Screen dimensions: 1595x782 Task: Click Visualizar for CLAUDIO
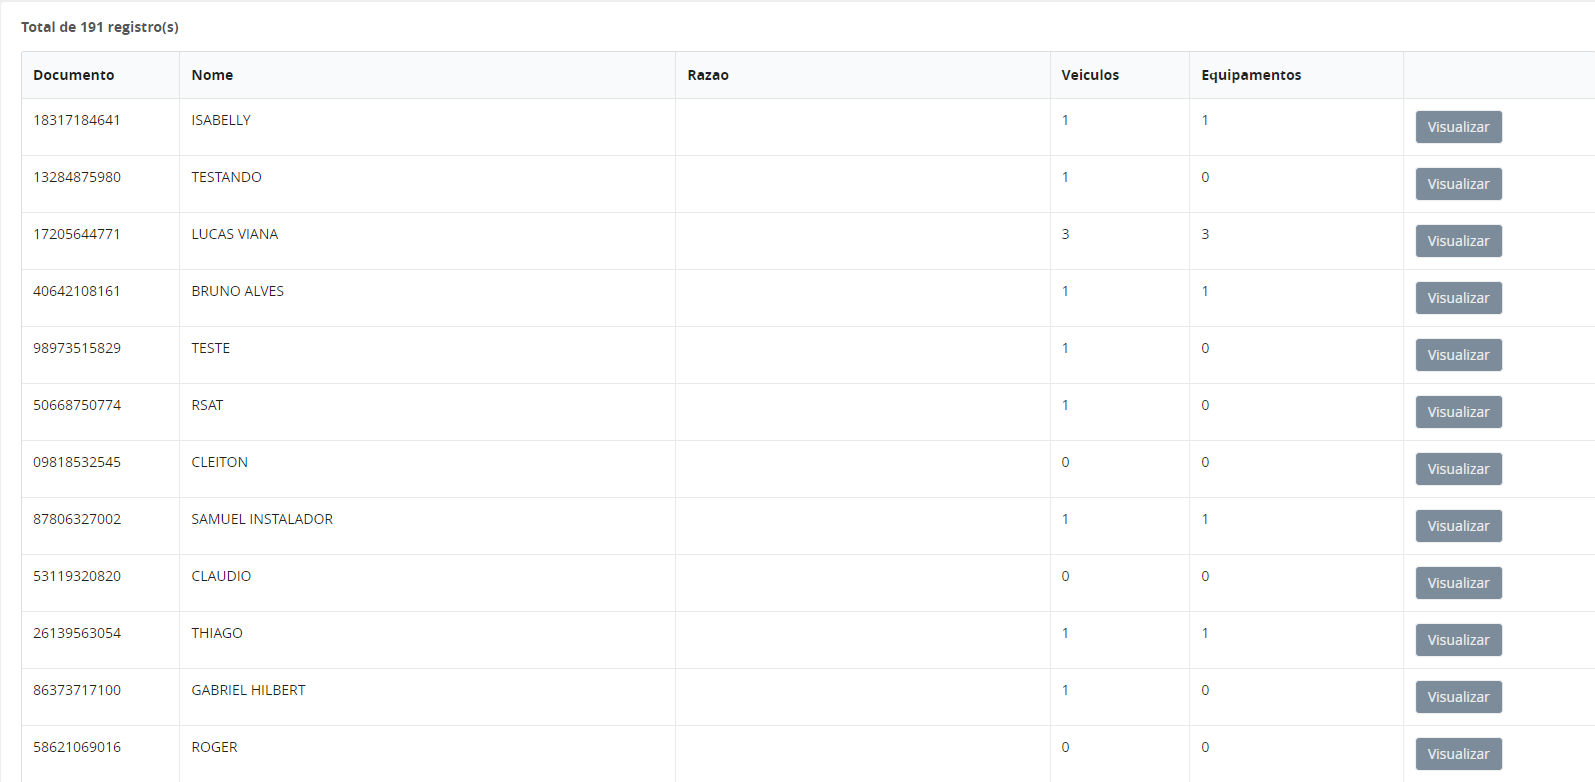[x=1458, y=583]
